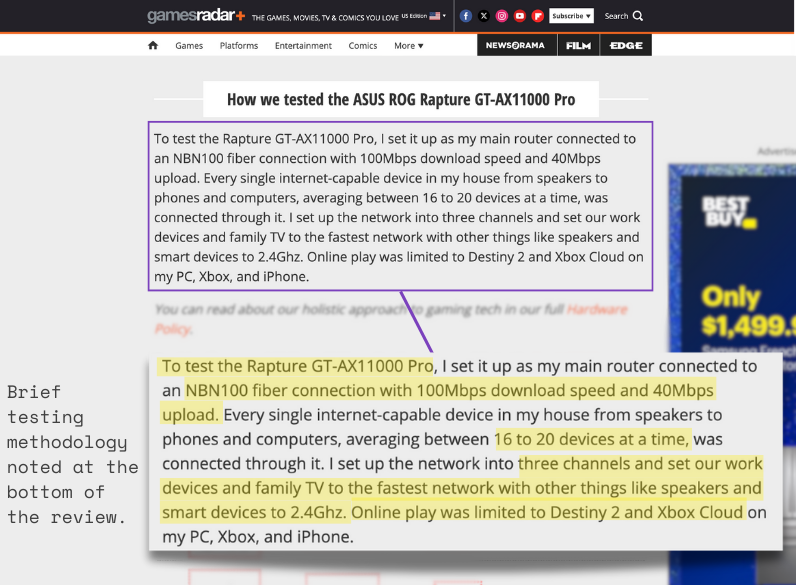The image size is (796, 585).
Task: Click highlighted text '16 to 20 devices at a time'
Action: pos(591,439)
